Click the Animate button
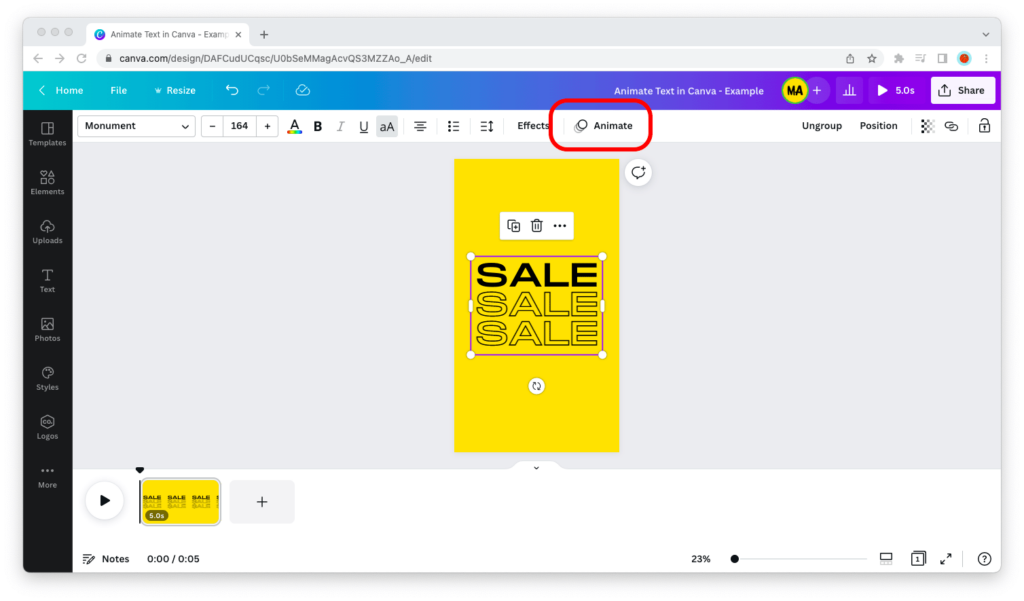Screen dimensions: 1024x601 603,125
